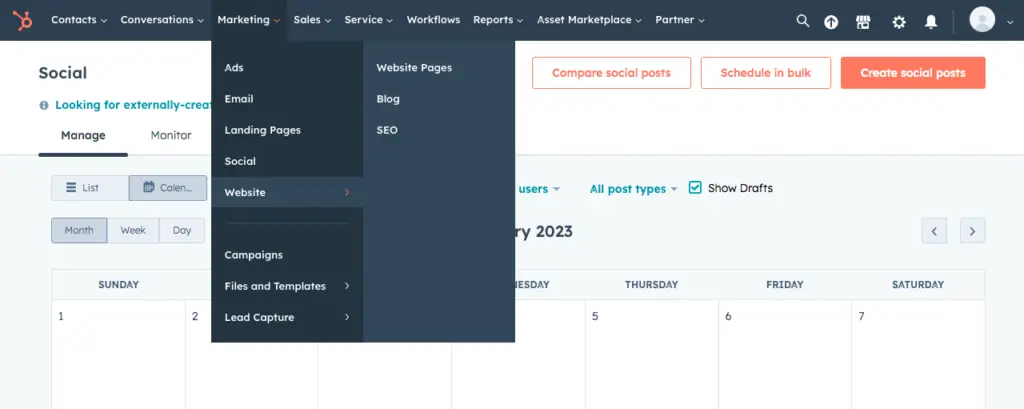Select the Saturday 7 calendar cell

(x=918, y=354)
